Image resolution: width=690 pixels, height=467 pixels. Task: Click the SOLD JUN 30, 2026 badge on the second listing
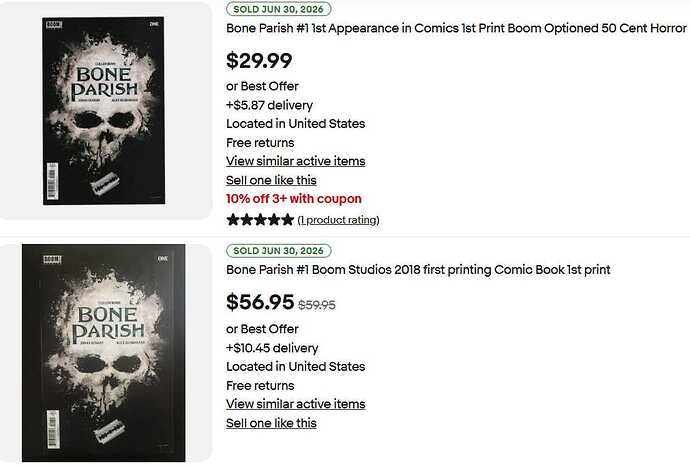pyautogui.click(x=279, y=251)
